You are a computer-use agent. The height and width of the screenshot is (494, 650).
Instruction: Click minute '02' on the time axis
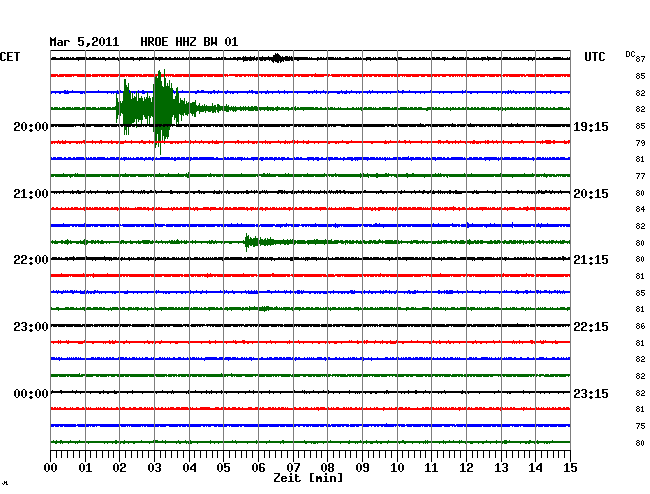click(x=119, y=468)
